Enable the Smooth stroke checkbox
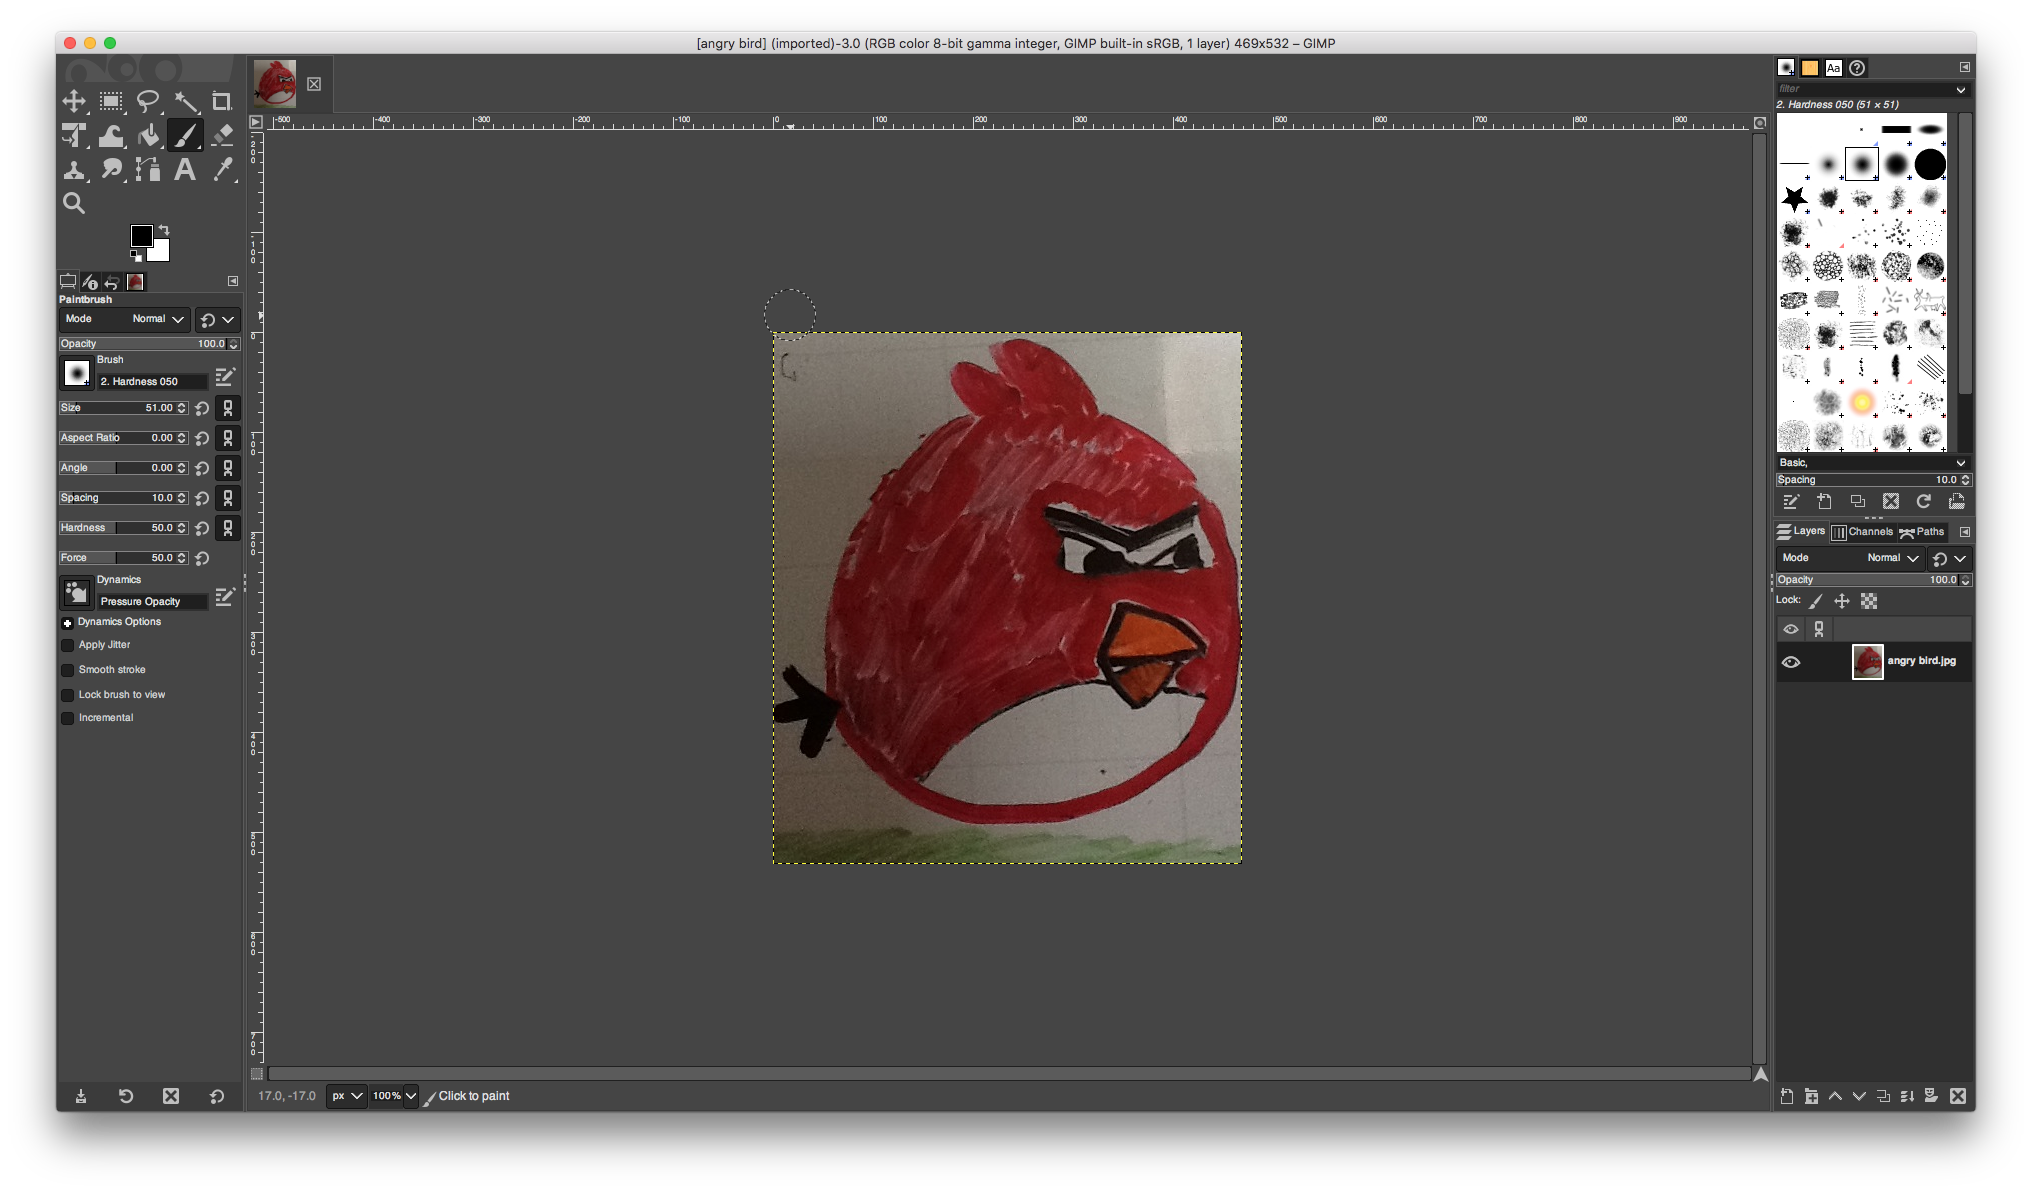This screenshot has height=1192, width=2032. [68, 670]
